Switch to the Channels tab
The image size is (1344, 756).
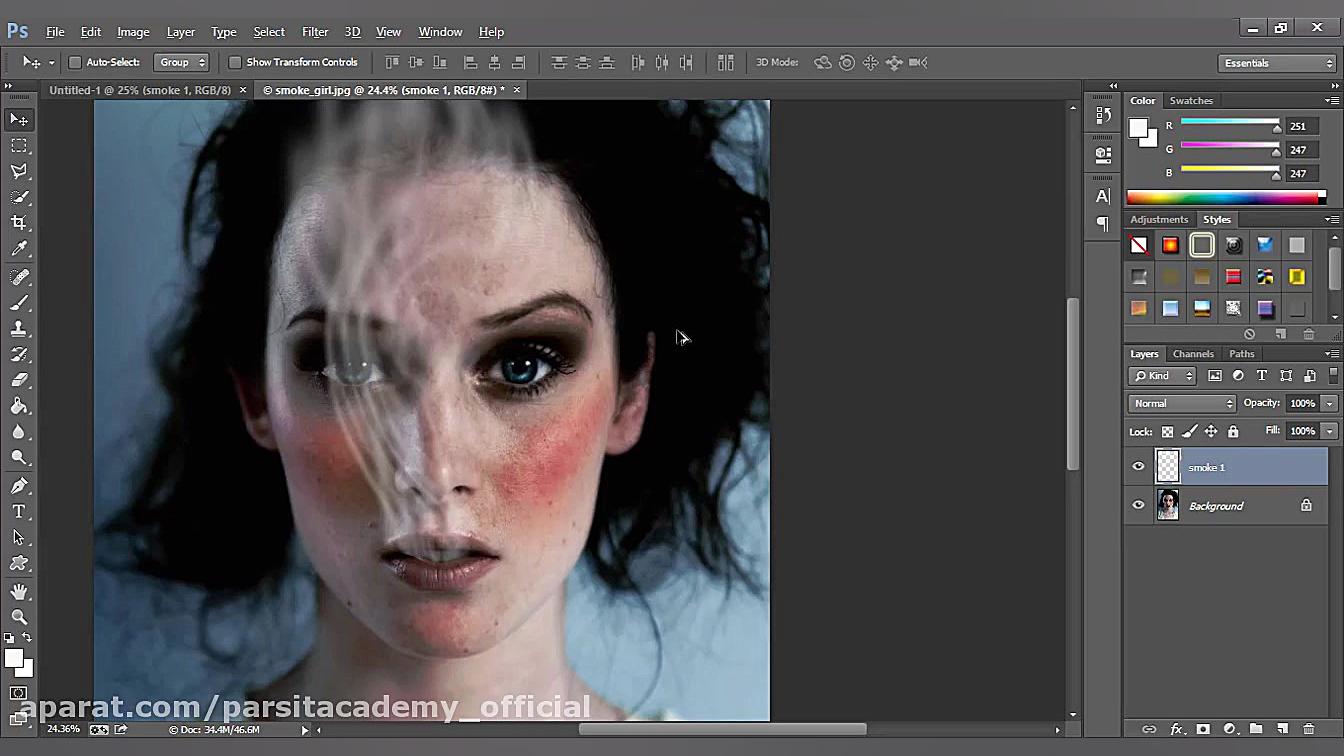[x=1192, y=354]
